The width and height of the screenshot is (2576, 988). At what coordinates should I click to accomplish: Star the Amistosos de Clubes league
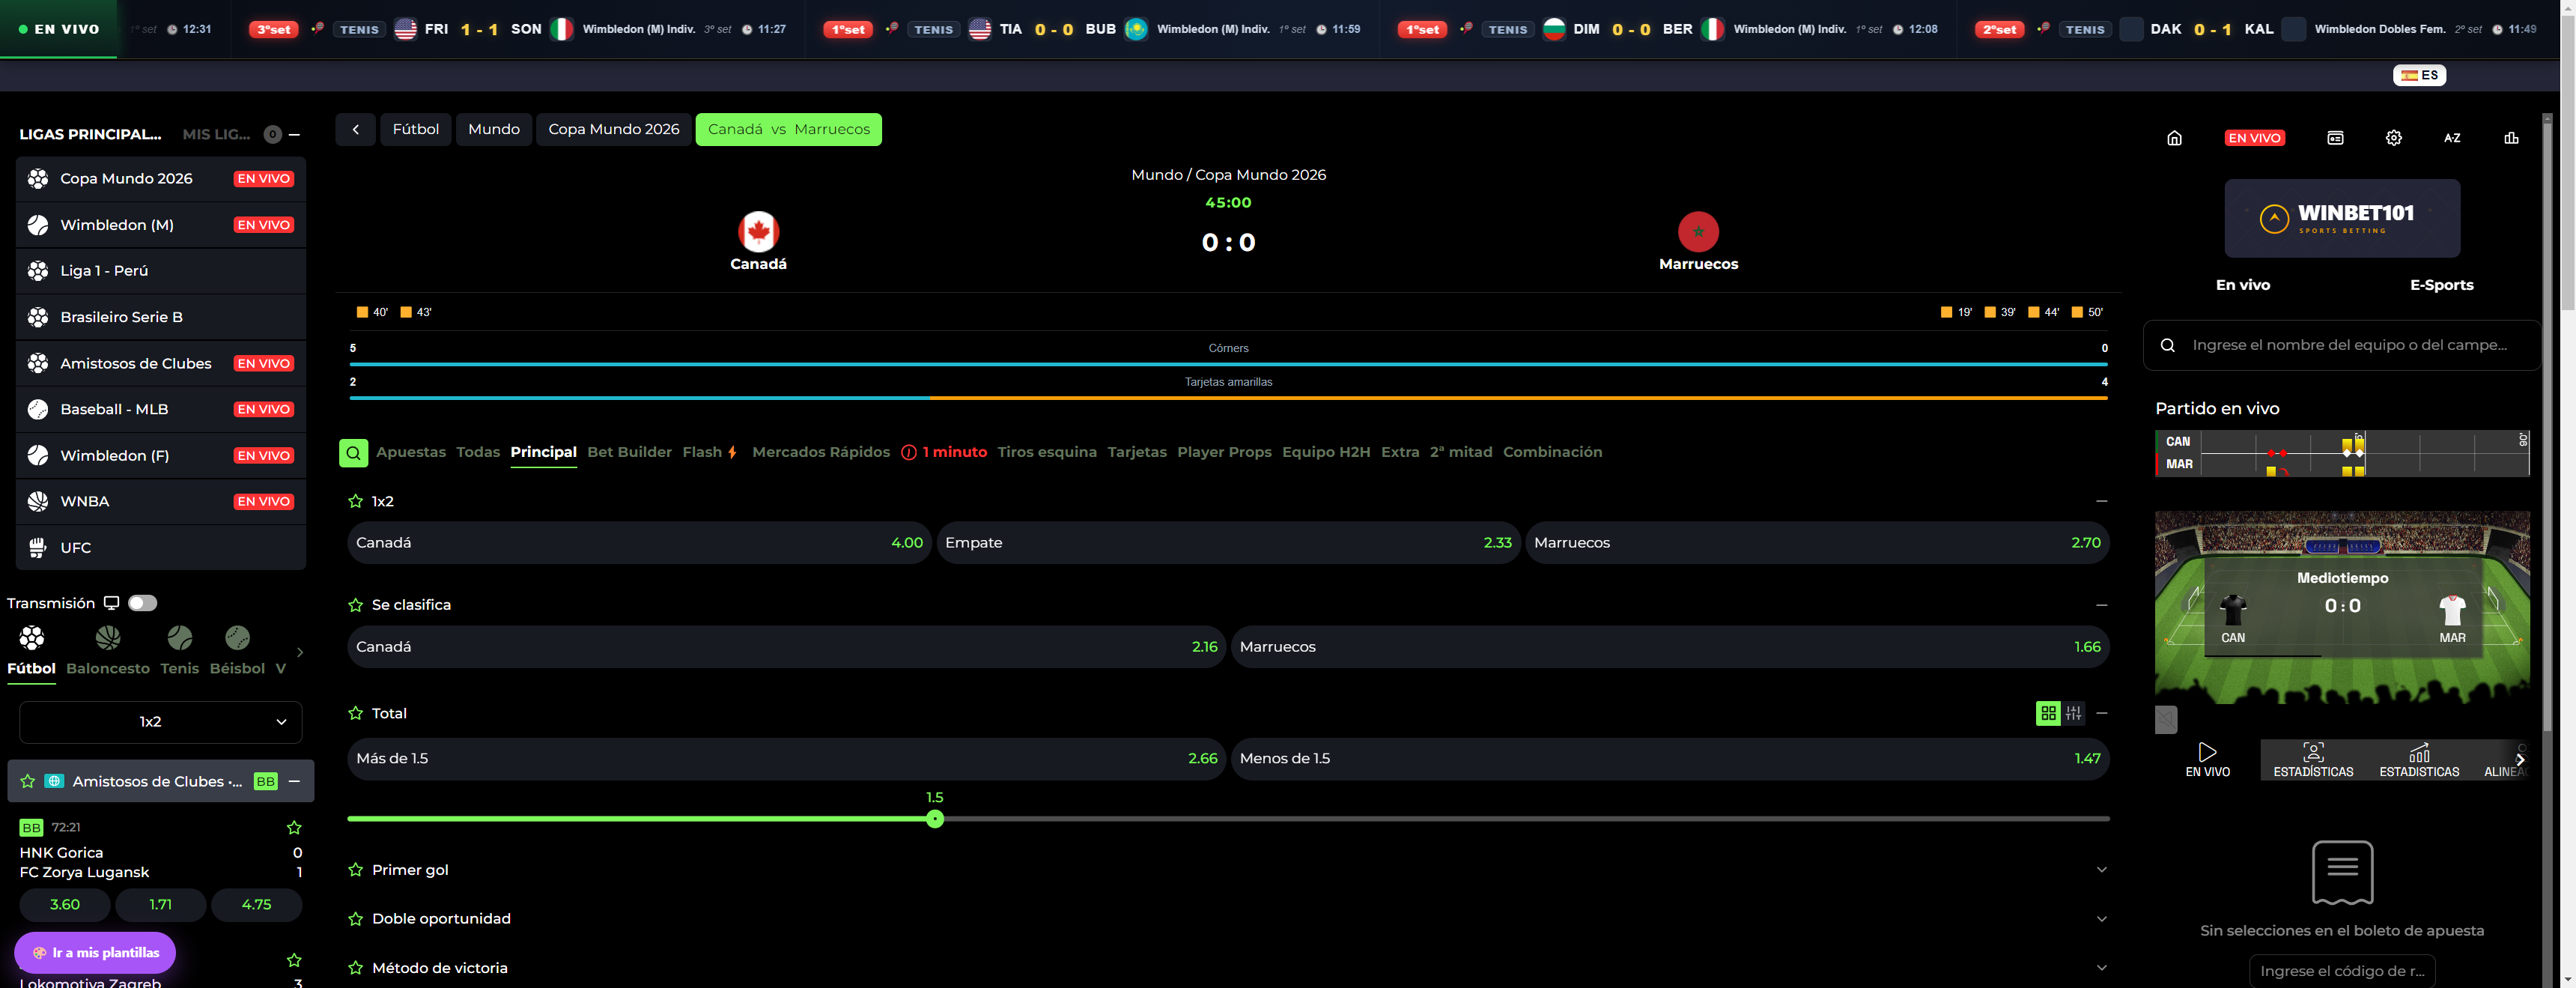tap(28, 782)
